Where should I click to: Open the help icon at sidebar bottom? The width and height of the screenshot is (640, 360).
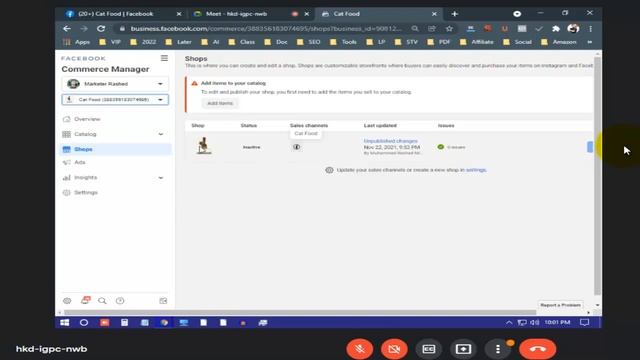120,301
